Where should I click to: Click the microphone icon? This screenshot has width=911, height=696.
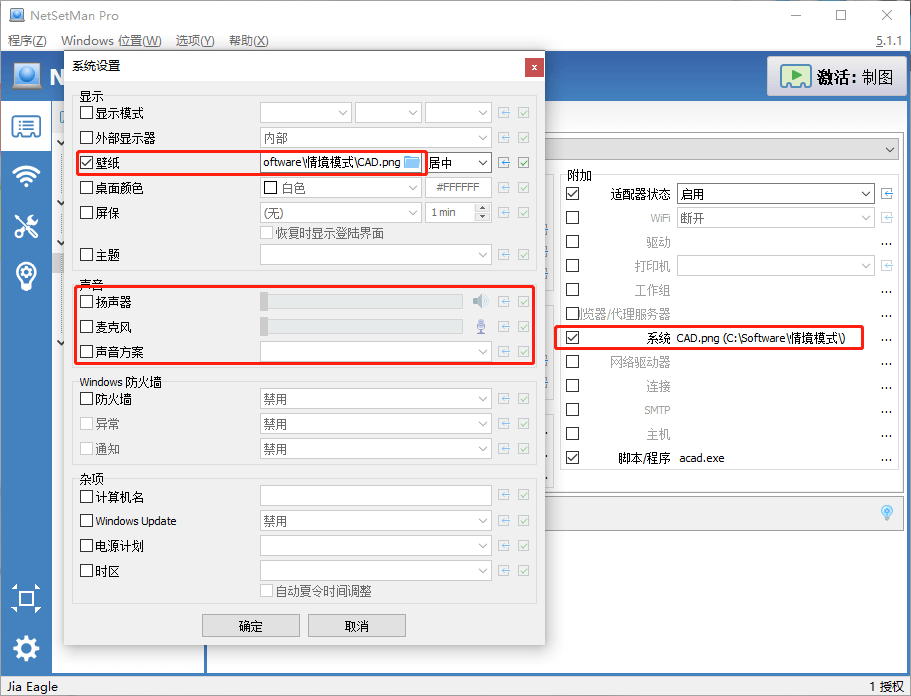click(x=481, y=327)
